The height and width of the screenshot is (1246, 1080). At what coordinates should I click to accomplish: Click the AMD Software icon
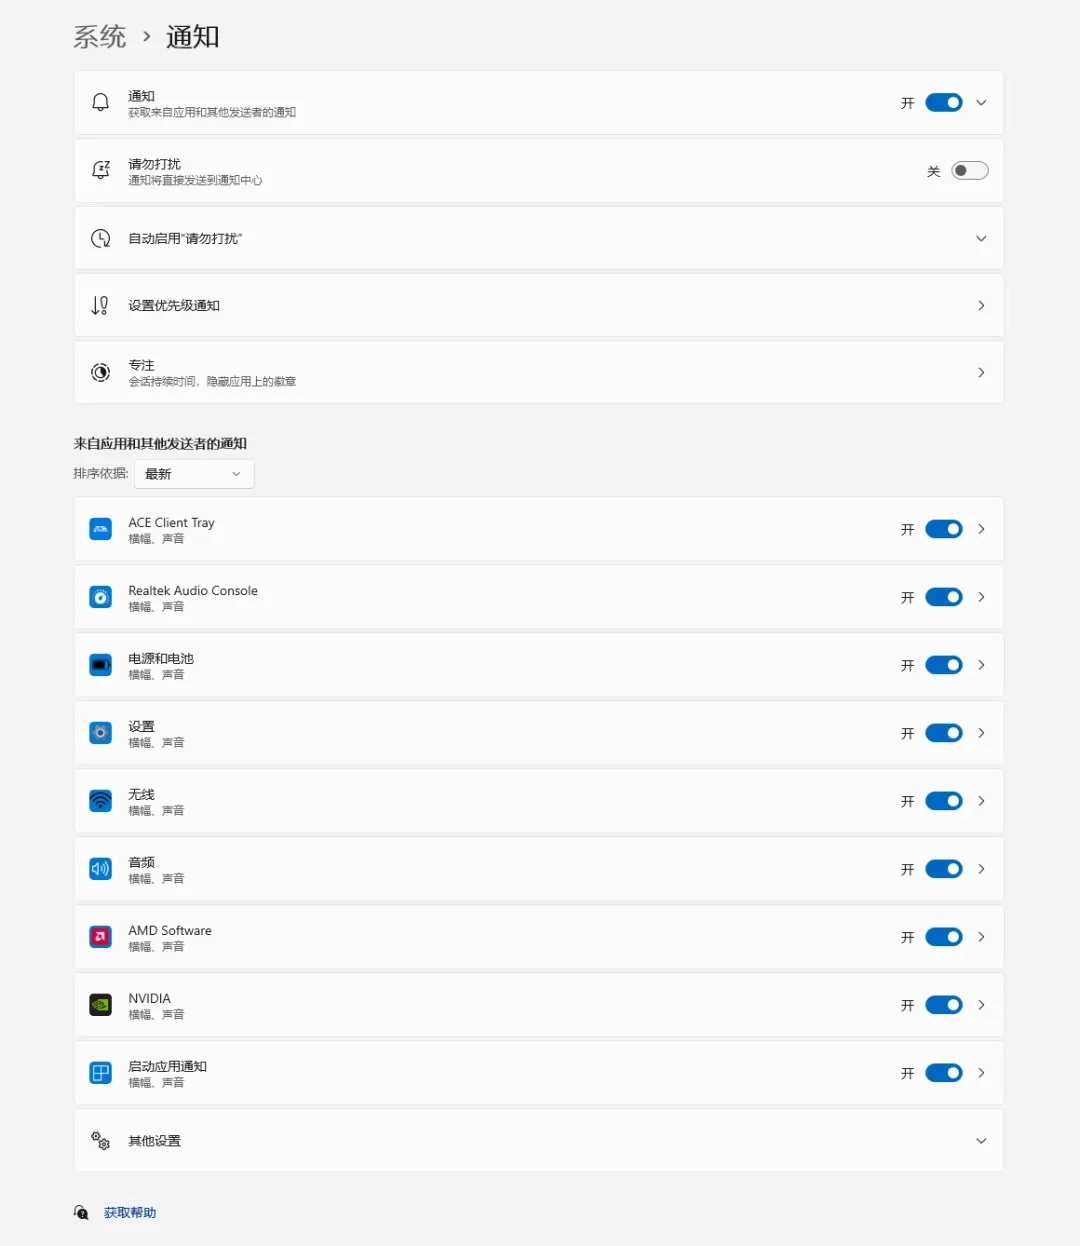point(101,937)
